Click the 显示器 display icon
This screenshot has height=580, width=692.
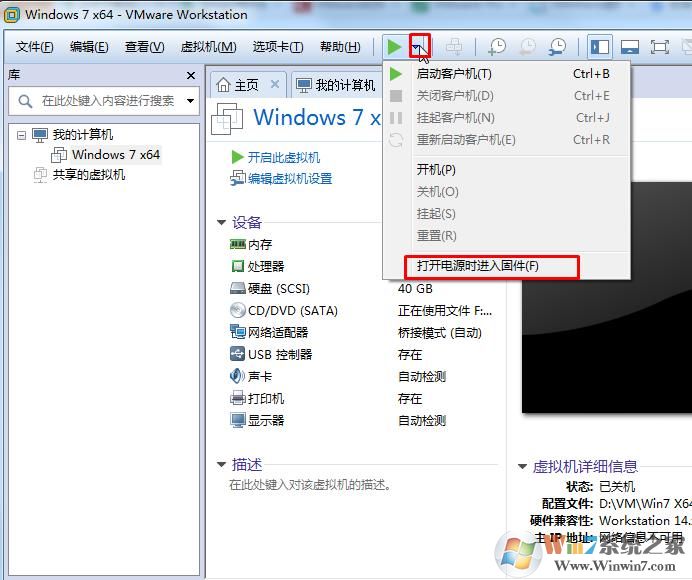tap(237, 420)
